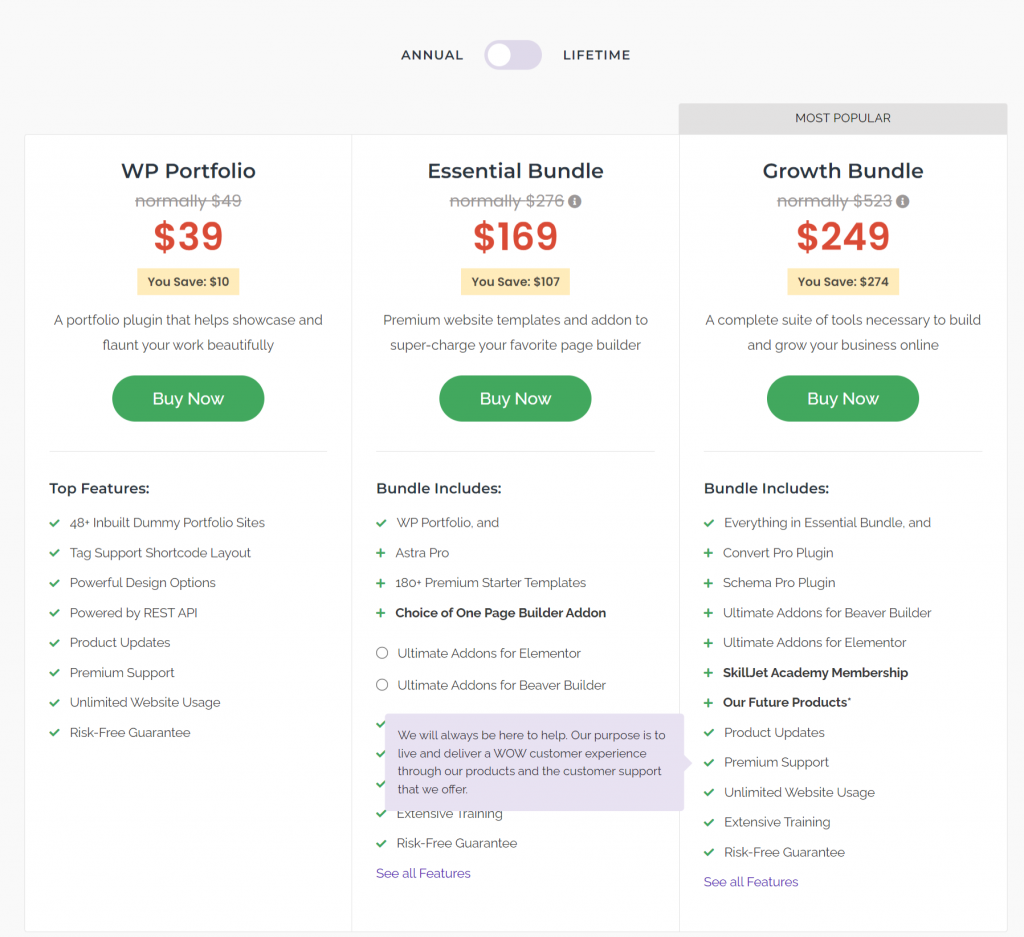1024x937 pixels.
Task: Click Buy Now for Growth Bundle
Action: (842, 398)
